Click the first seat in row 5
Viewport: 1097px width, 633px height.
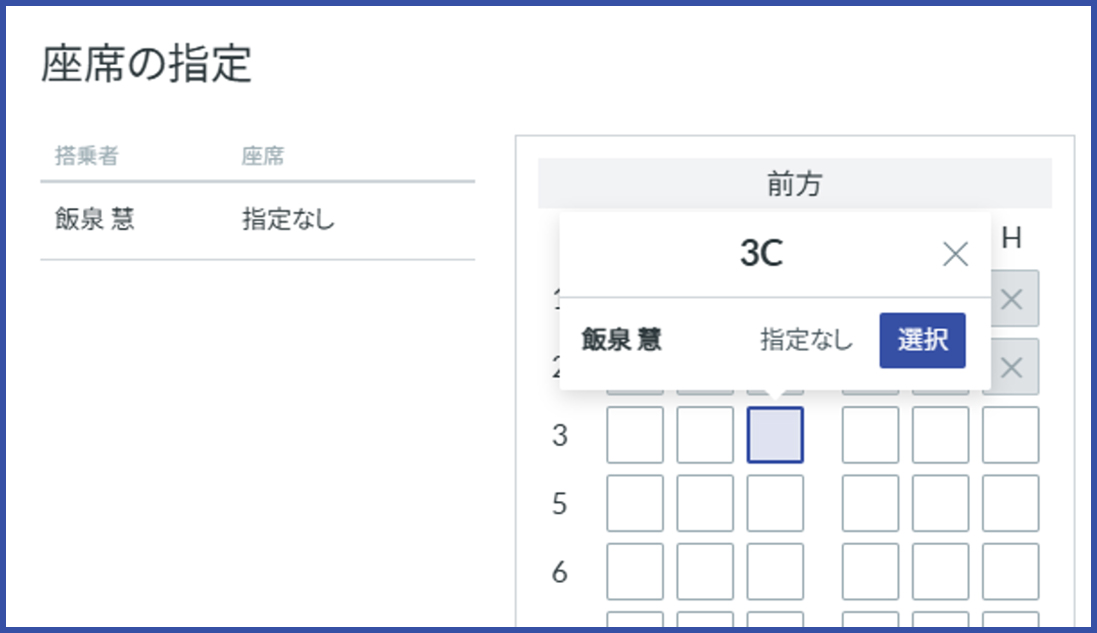(634, 504)
